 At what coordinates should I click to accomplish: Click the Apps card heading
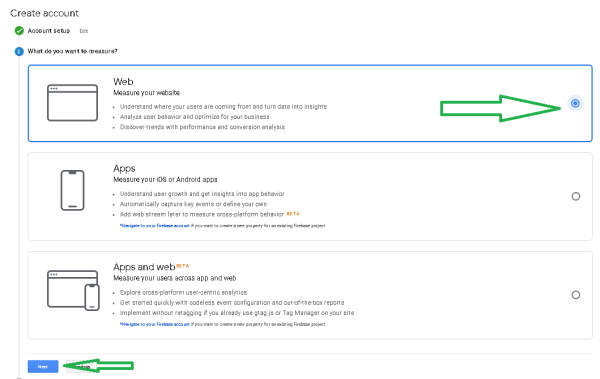pos(124,168)
